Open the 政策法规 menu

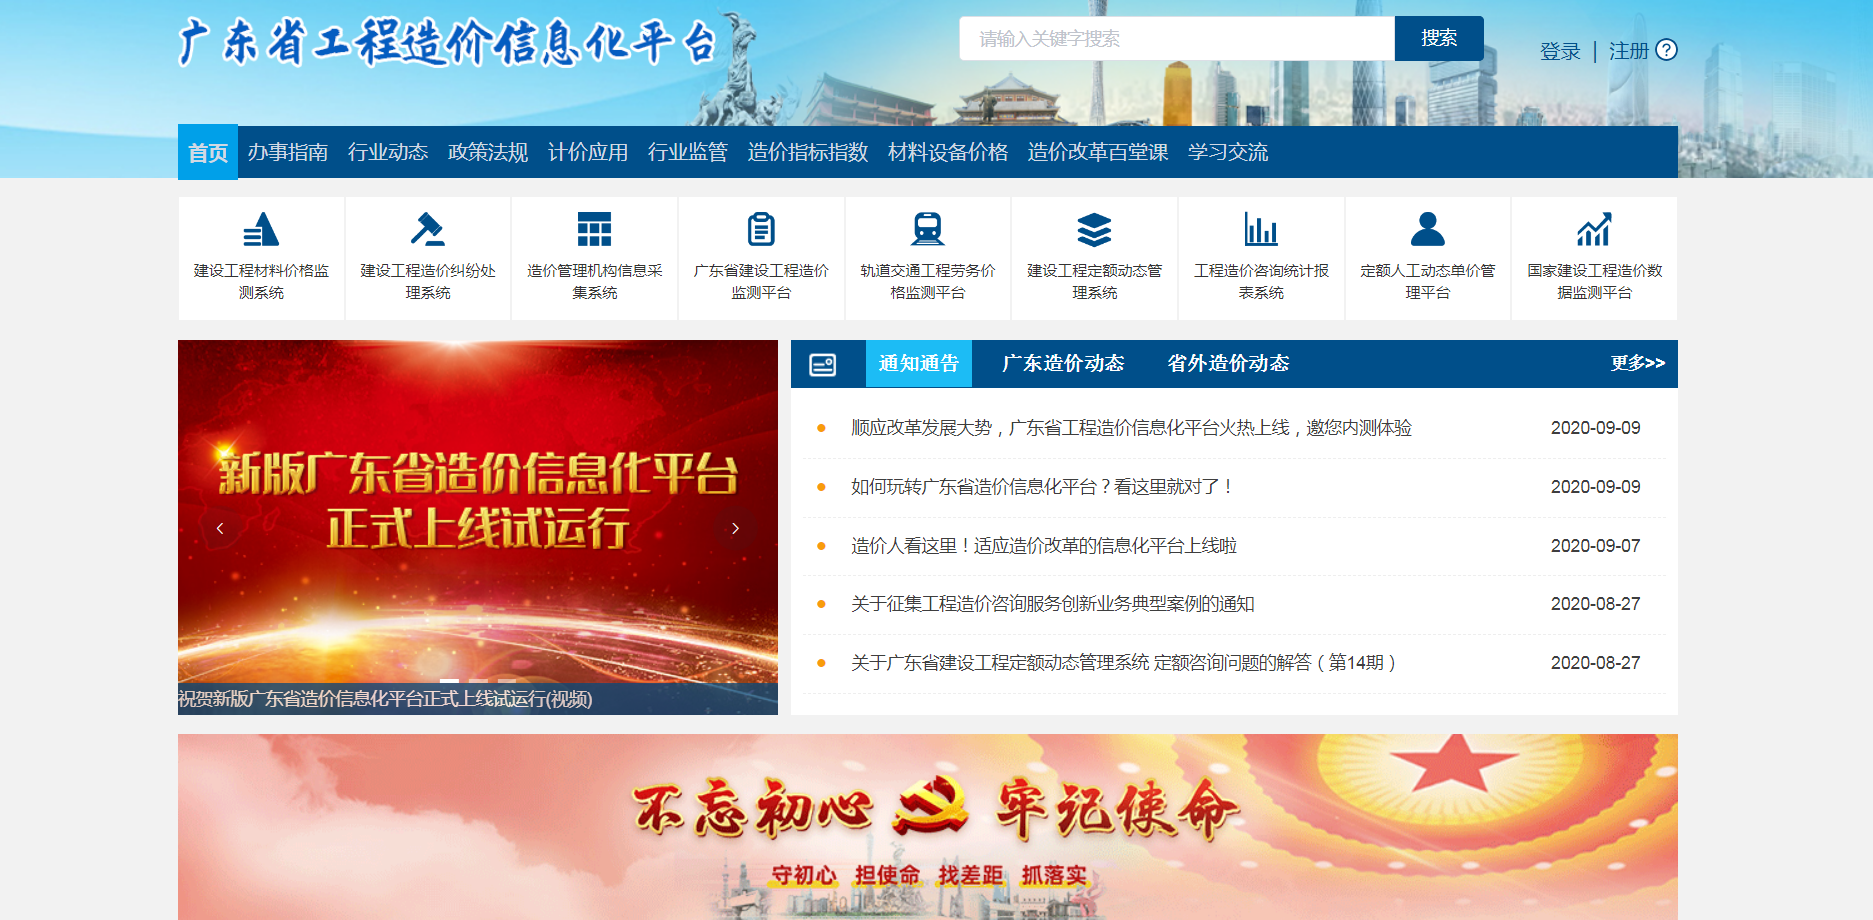point(488,152)
